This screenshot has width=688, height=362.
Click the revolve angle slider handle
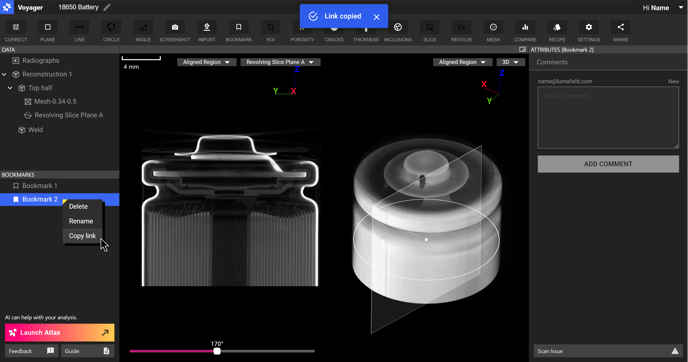pyautogui.click(x=217, y=351)
